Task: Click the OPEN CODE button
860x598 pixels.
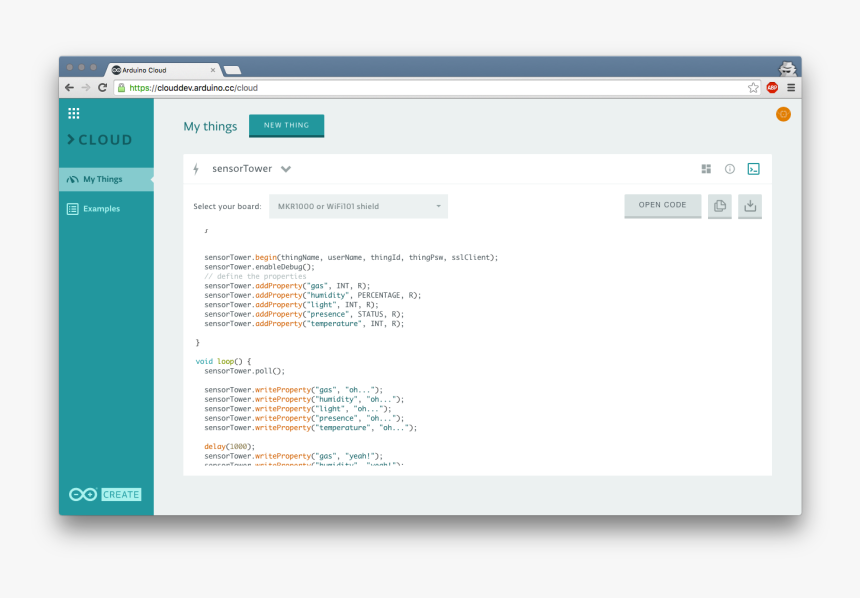Action: 663,206
